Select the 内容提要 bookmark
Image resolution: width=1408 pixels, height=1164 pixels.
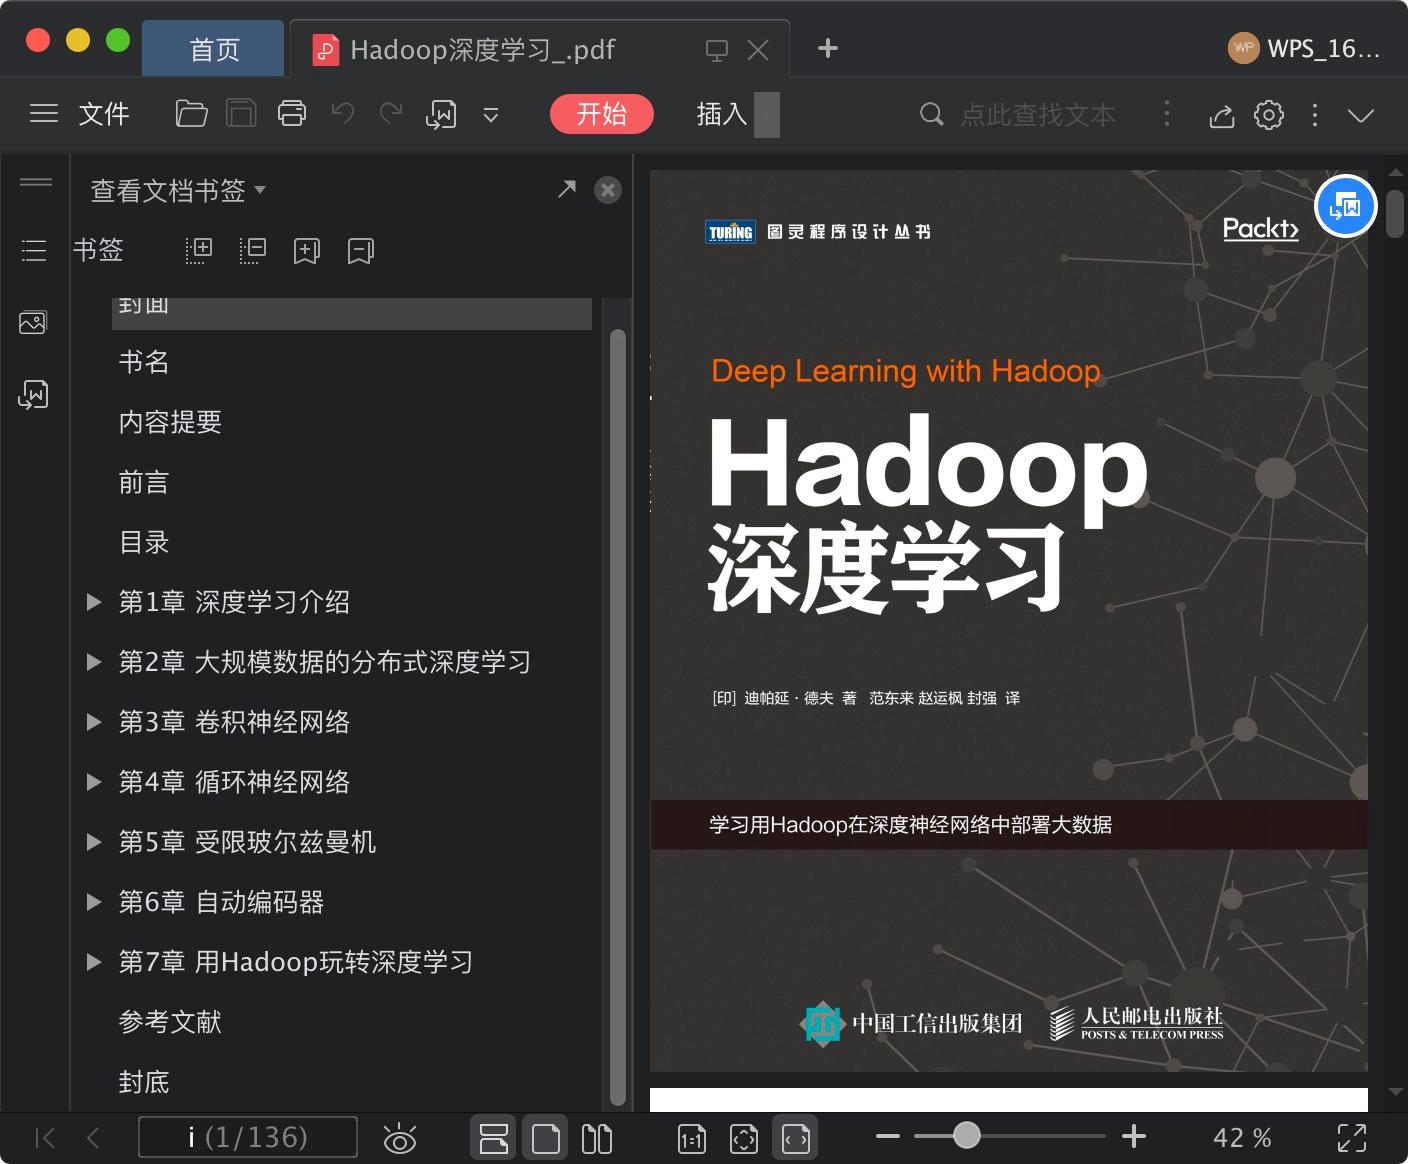(170, 422)
